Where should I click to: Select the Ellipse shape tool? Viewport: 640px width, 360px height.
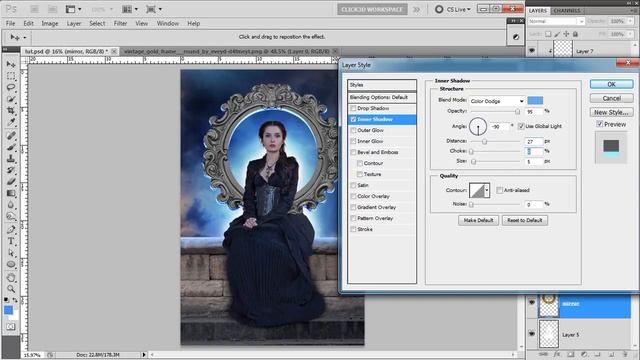point(11,264)
